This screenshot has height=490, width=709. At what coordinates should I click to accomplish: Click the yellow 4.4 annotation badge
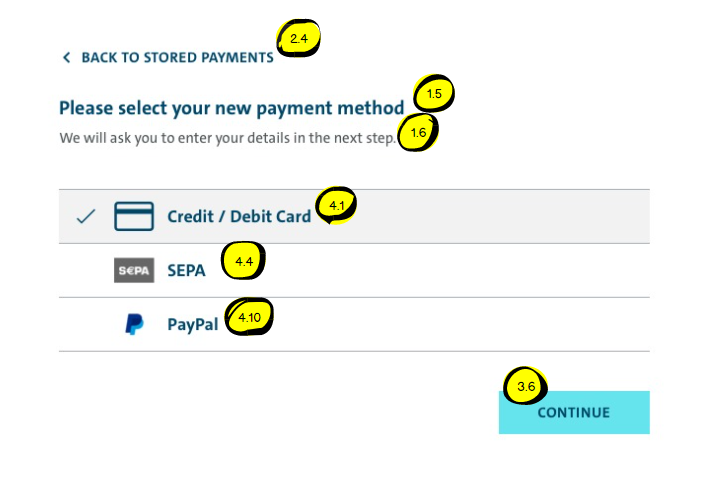243,263
